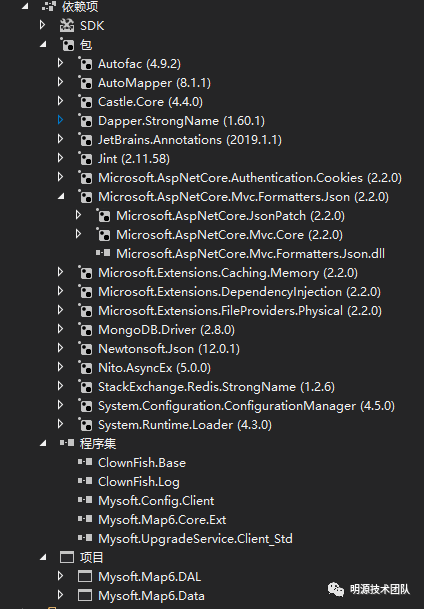Click the Mysoft.Map6.DAL project icon
Viewport: 424px width, 609px height.
(85, 576)
